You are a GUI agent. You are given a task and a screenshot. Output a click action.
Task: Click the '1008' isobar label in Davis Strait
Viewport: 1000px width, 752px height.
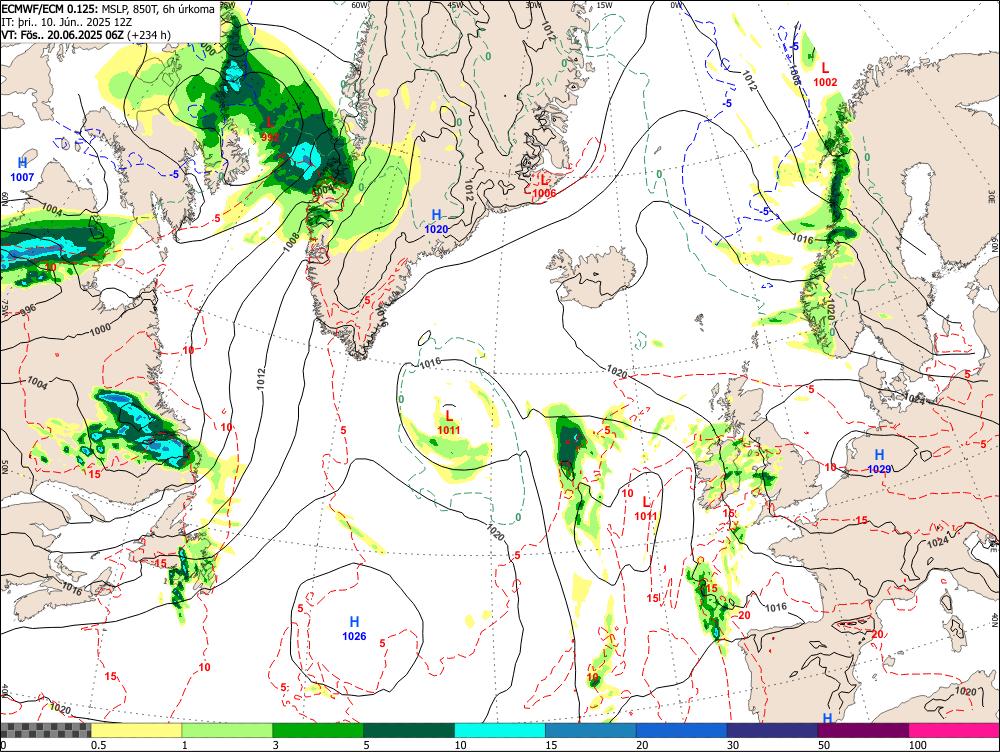tap(291, 240)
